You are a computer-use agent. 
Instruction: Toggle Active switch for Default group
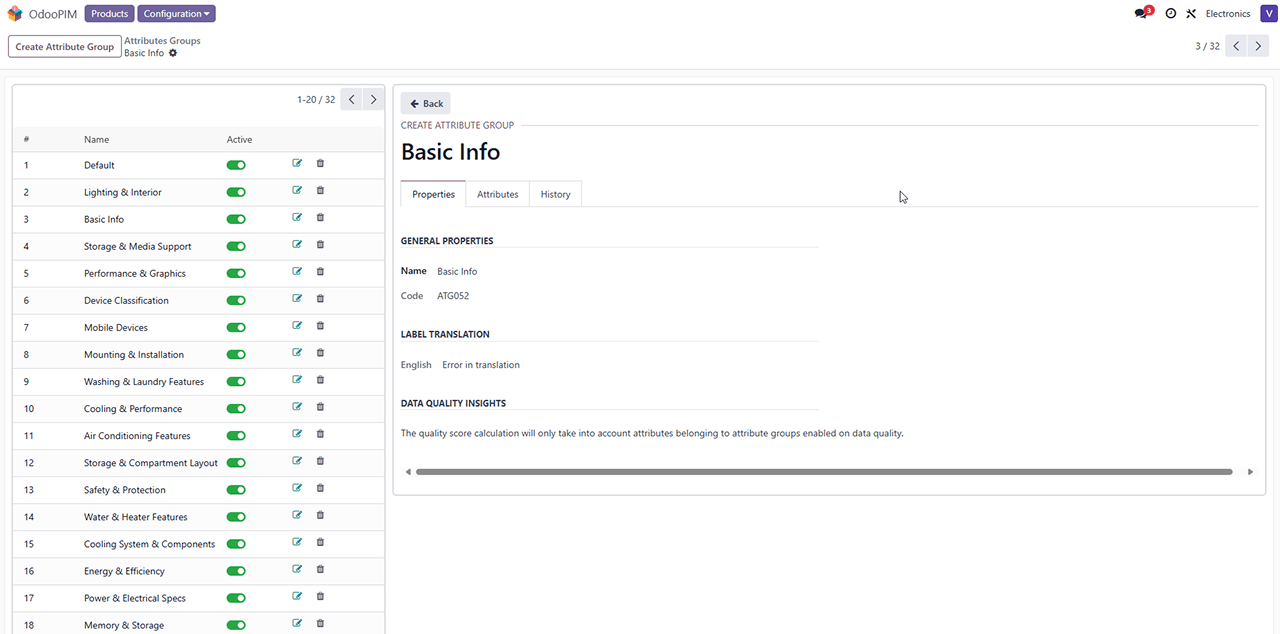[236, 165]
